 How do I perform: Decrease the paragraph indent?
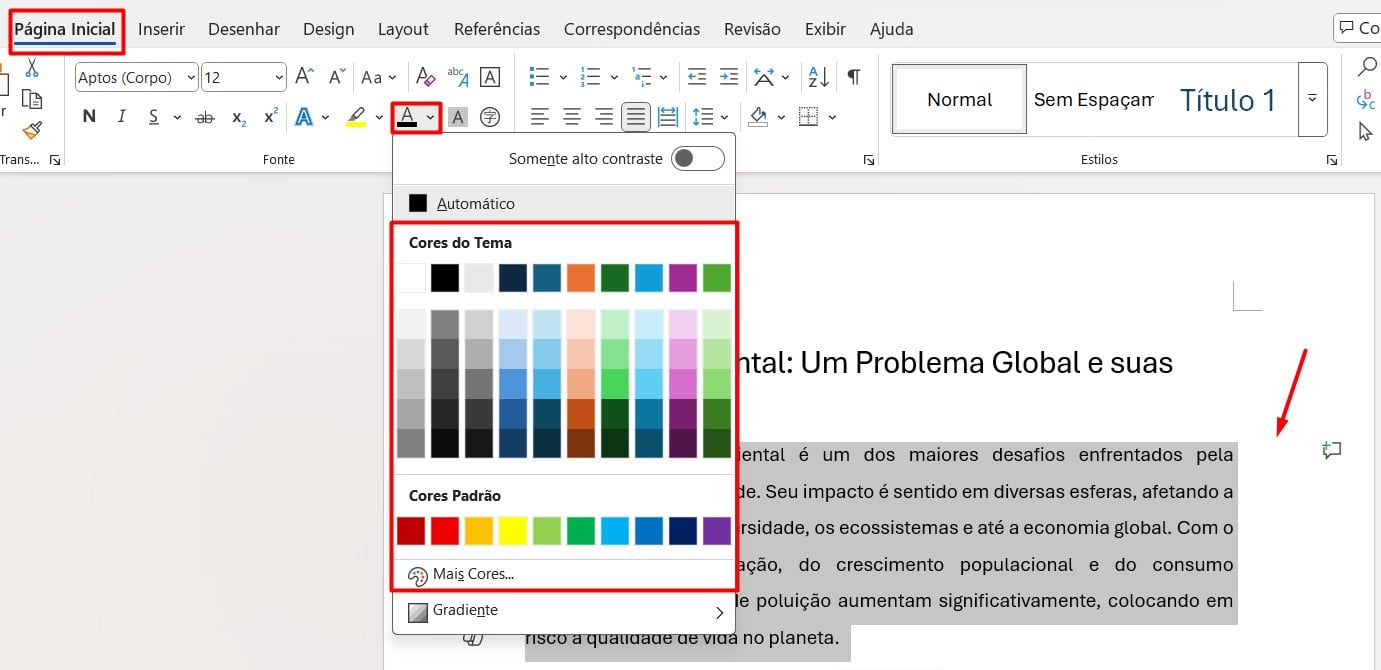tap(697, 76)
